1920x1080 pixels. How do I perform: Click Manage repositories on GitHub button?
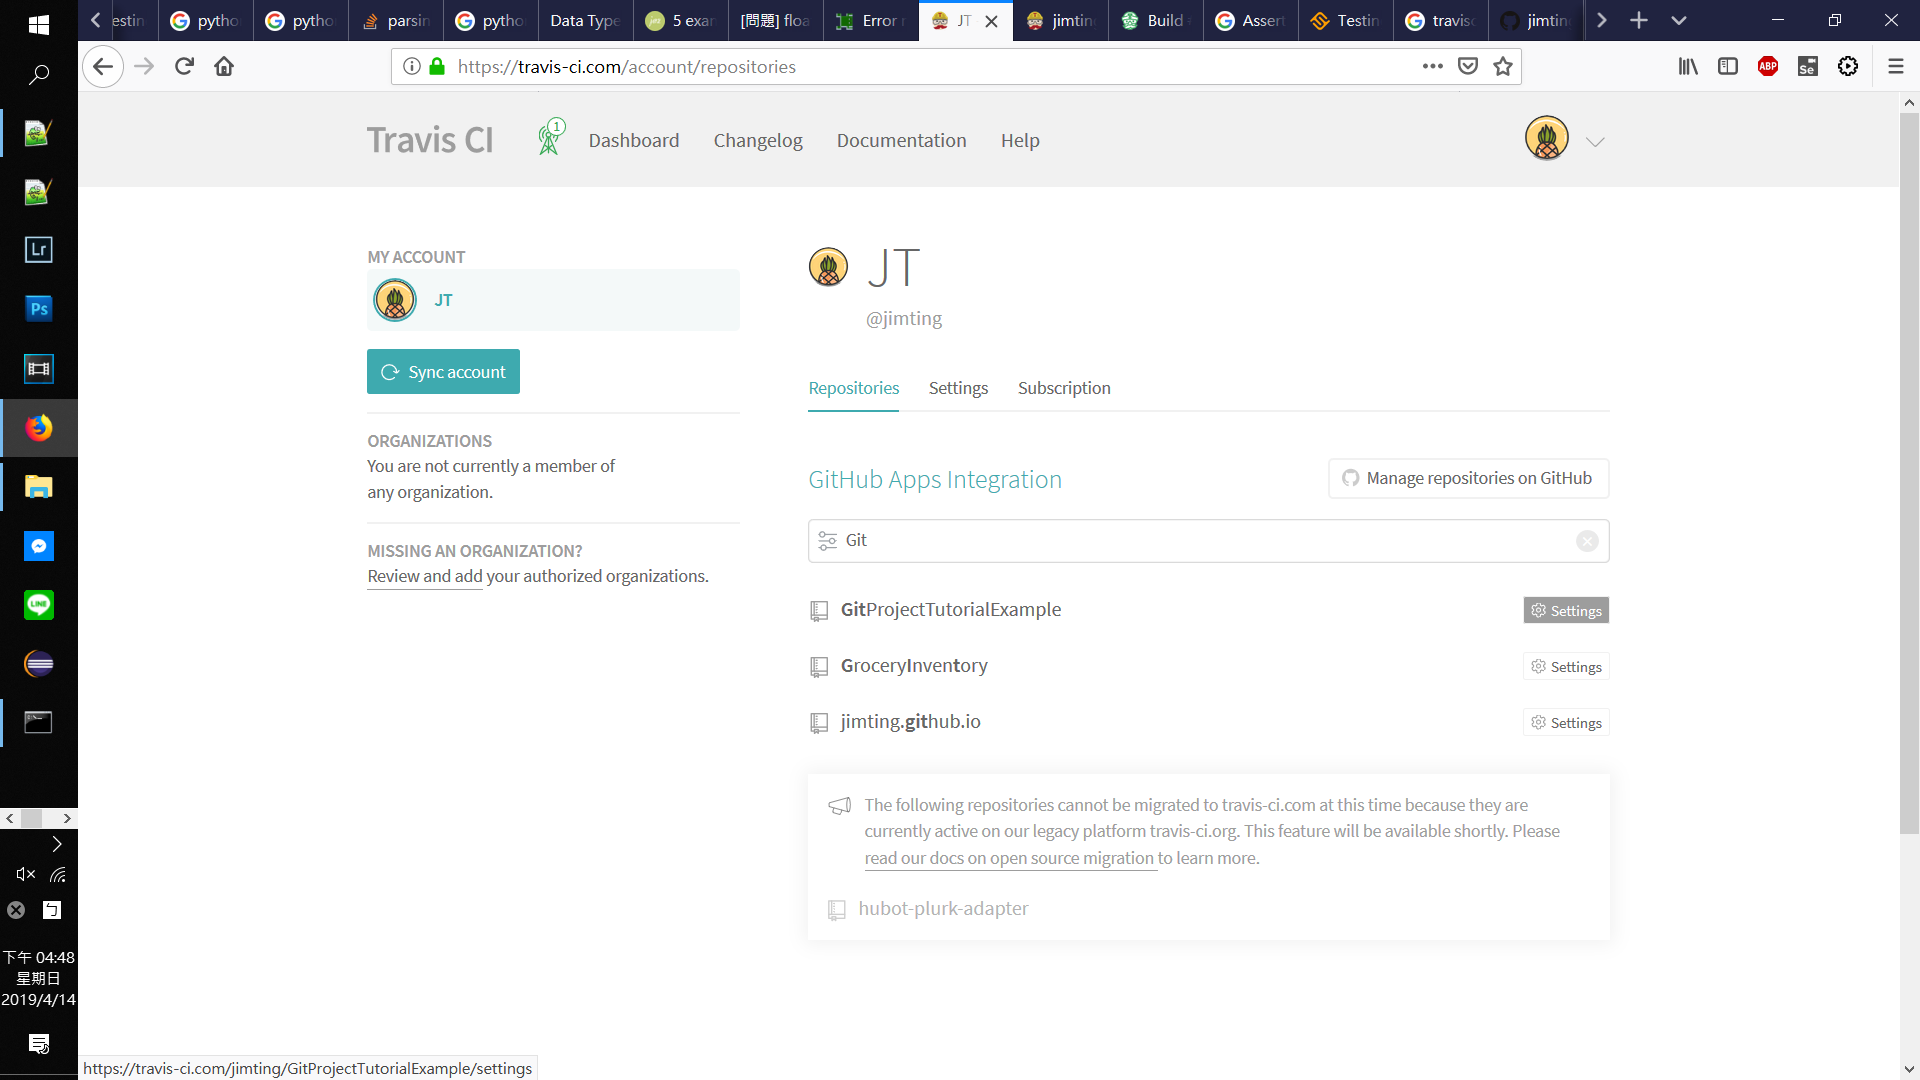point(1467,479)
